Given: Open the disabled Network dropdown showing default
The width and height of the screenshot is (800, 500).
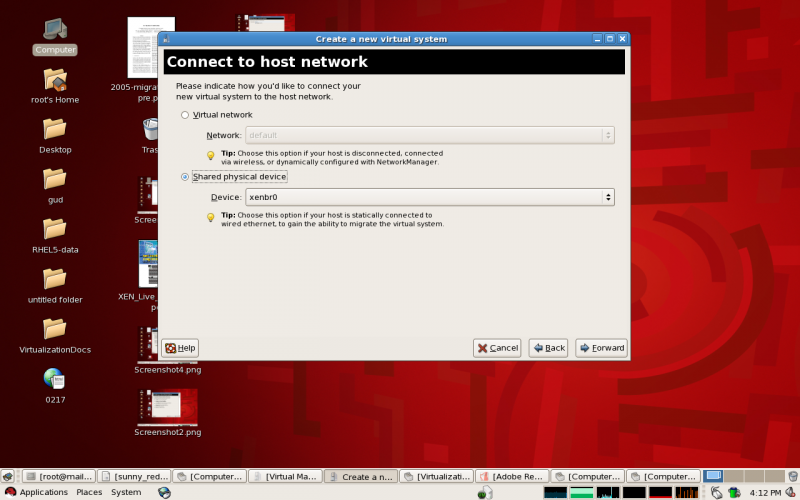Looking at the screenshot, I should [x=430, y=135].
